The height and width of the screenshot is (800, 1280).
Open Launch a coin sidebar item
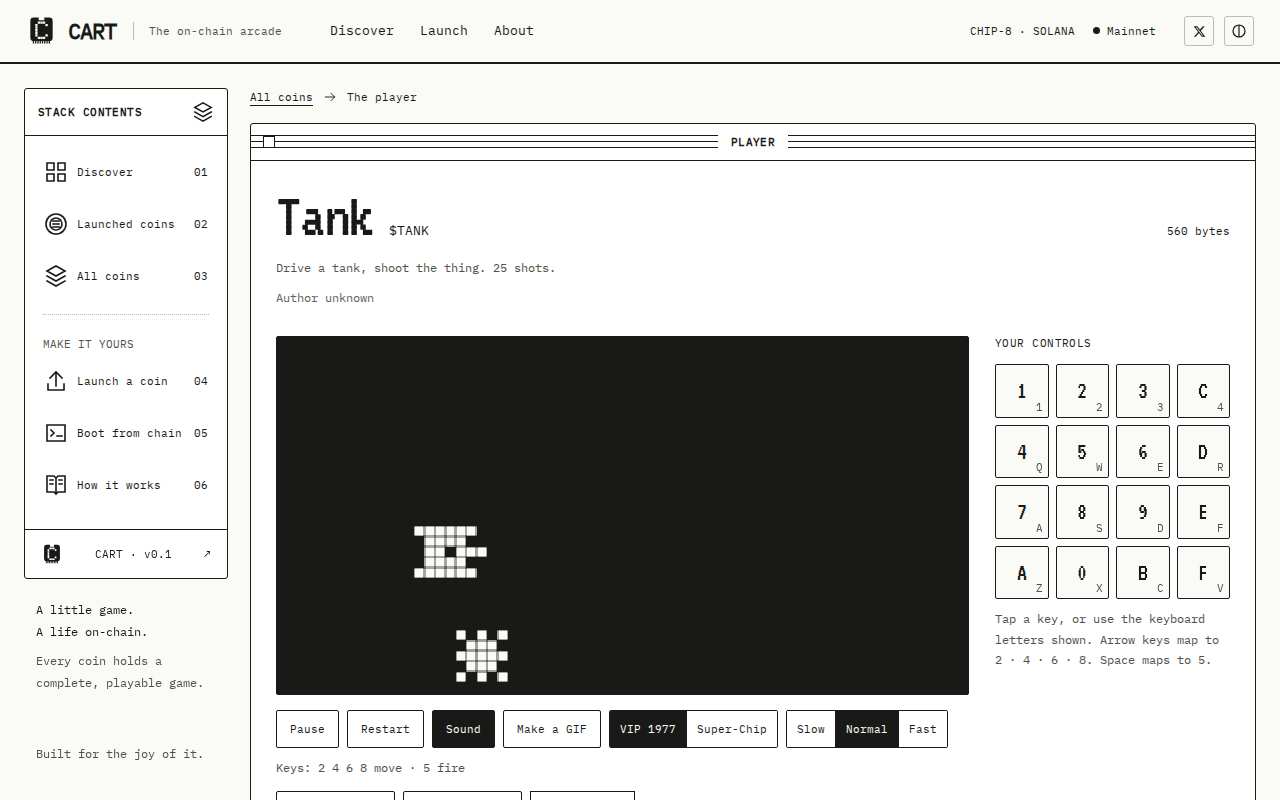(x=126, y=381)
